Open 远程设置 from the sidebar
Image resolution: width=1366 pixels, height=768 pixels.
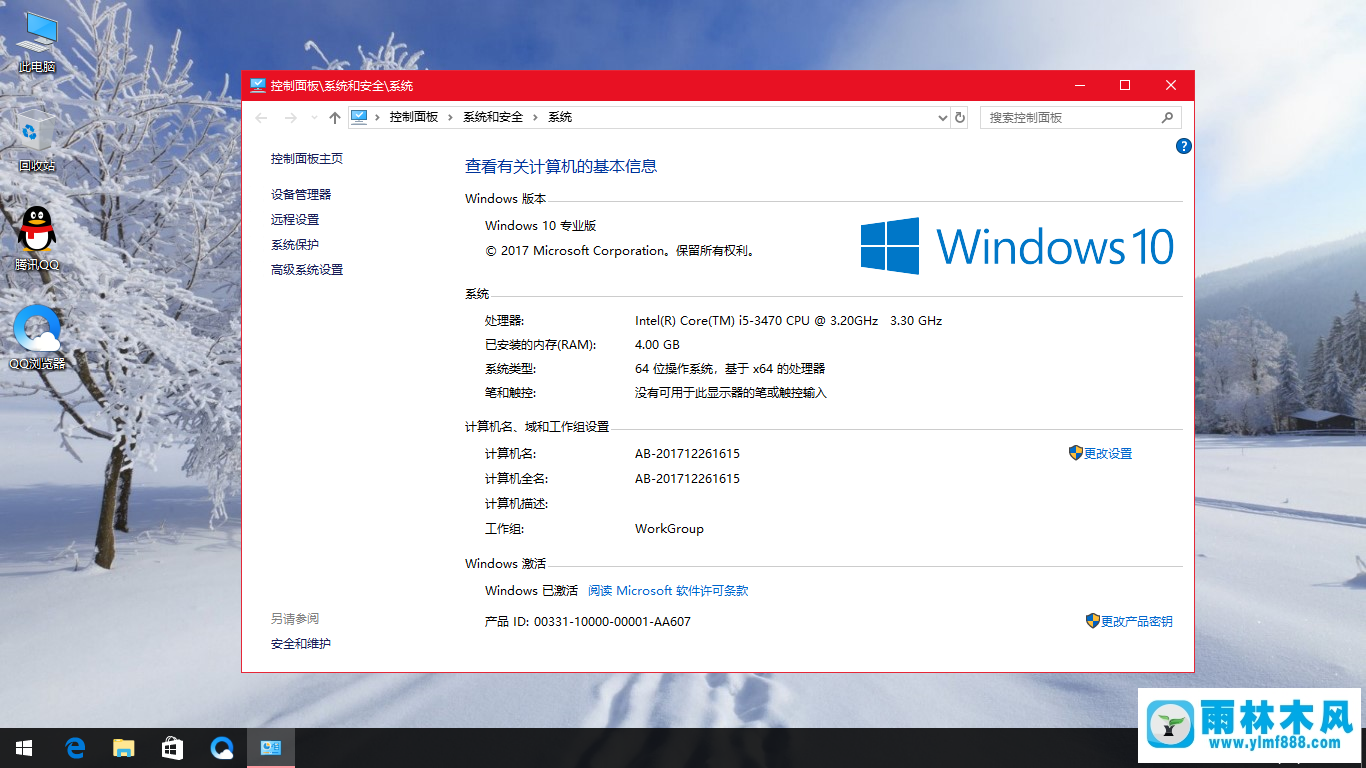(x=295, y=220)
